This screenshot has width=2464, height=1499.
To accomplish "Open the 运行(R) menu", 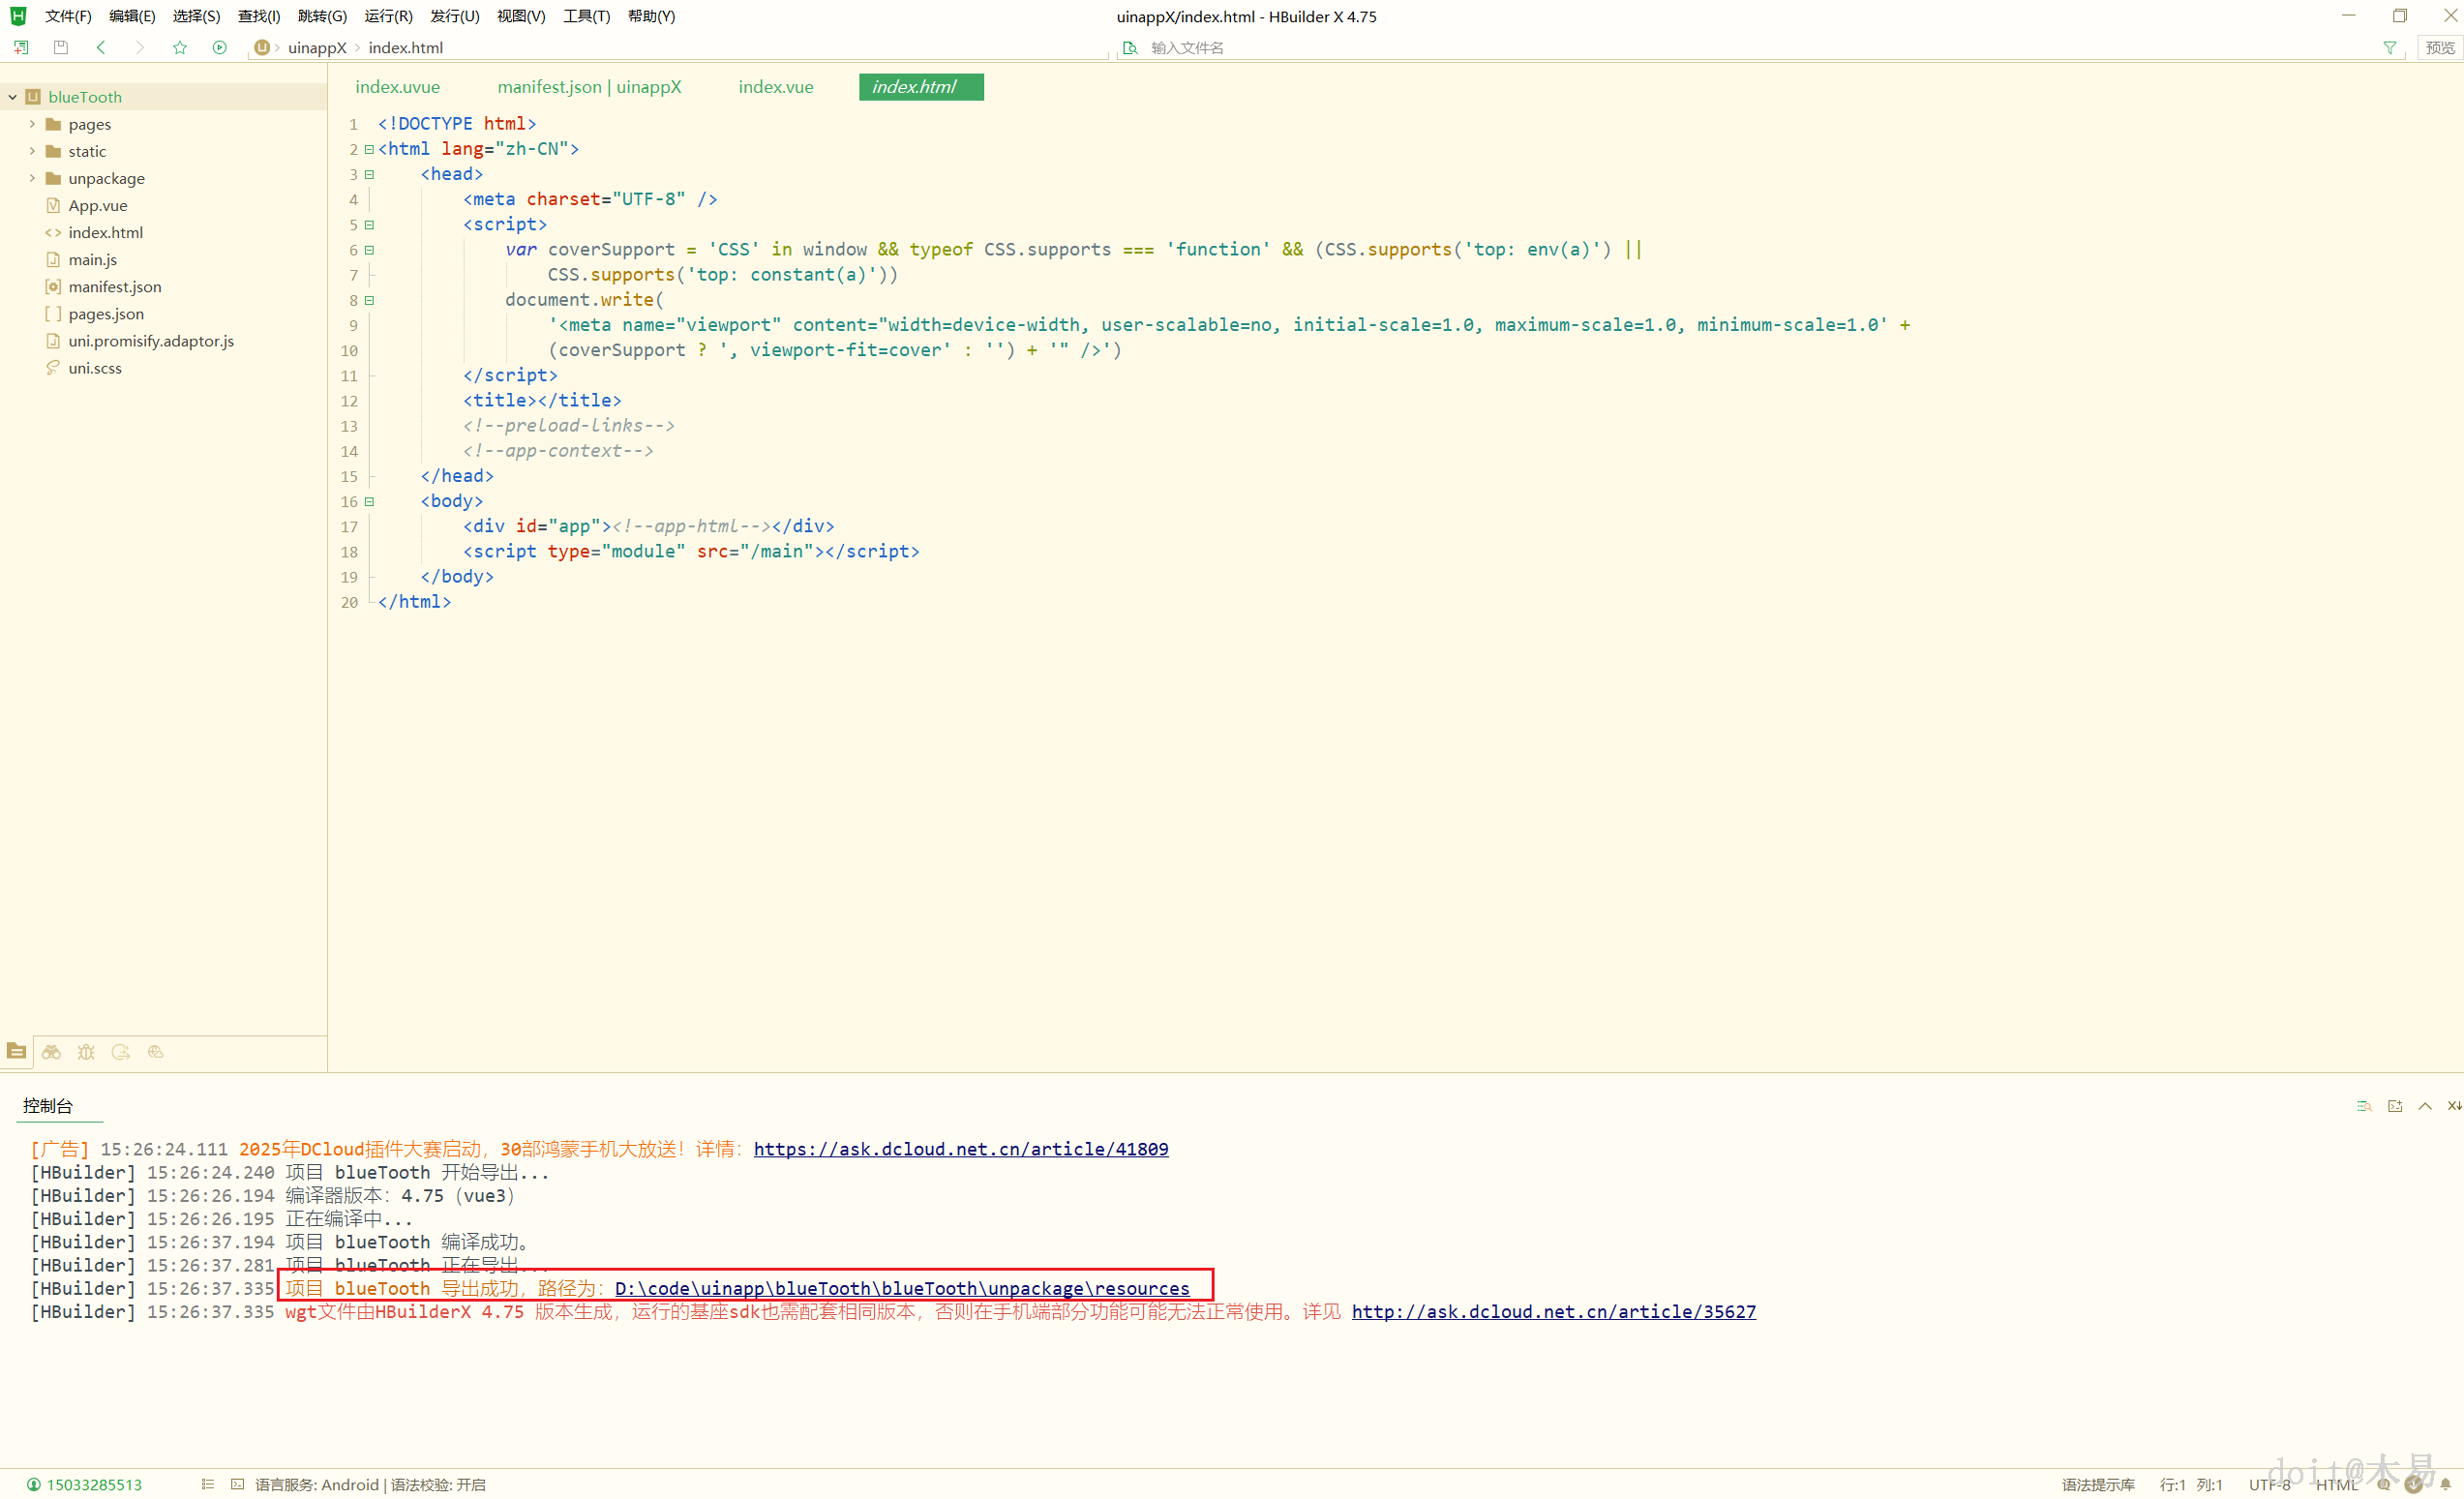I will click(x=388, y=16).
